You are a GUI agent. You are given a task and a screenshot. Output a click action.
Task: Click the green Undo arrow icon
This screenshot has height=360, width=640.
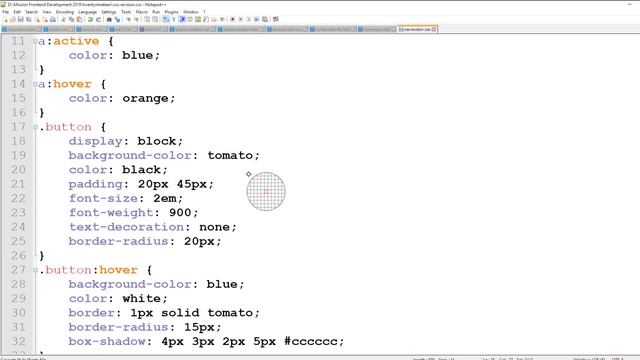pos(90,19)
